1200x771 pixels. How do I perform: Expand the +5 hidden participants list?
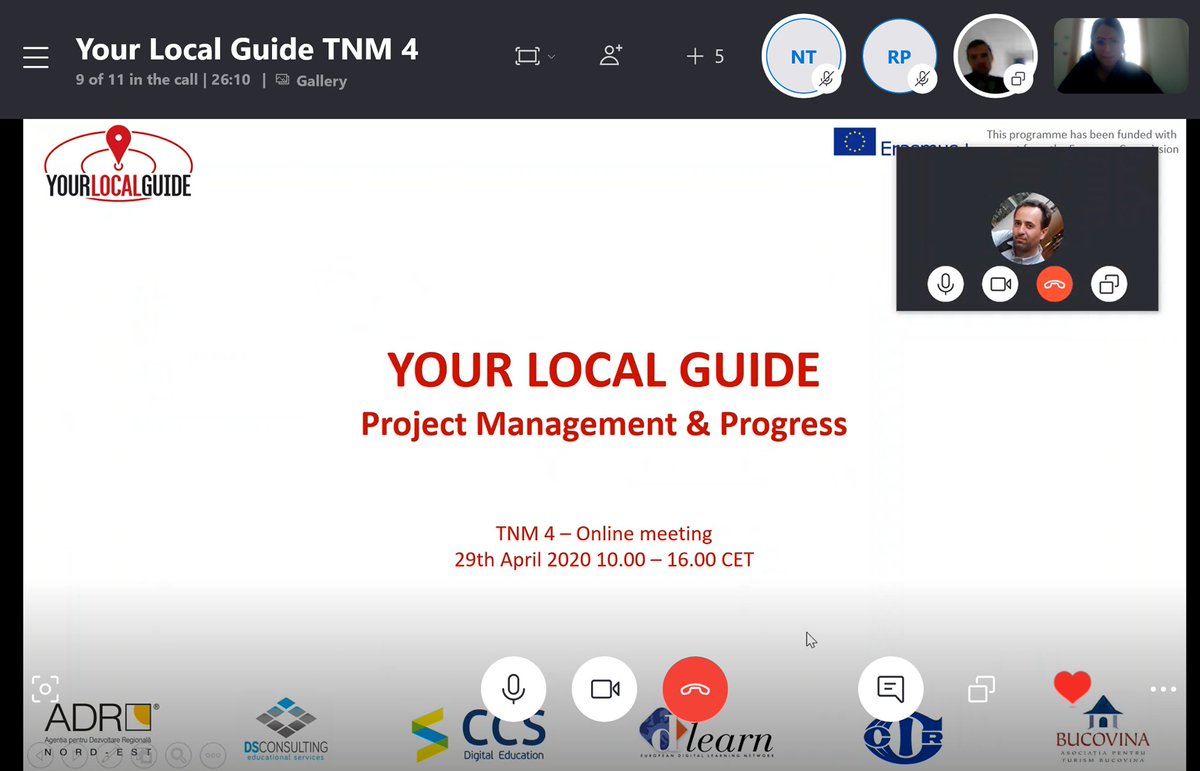coord(705,57)
